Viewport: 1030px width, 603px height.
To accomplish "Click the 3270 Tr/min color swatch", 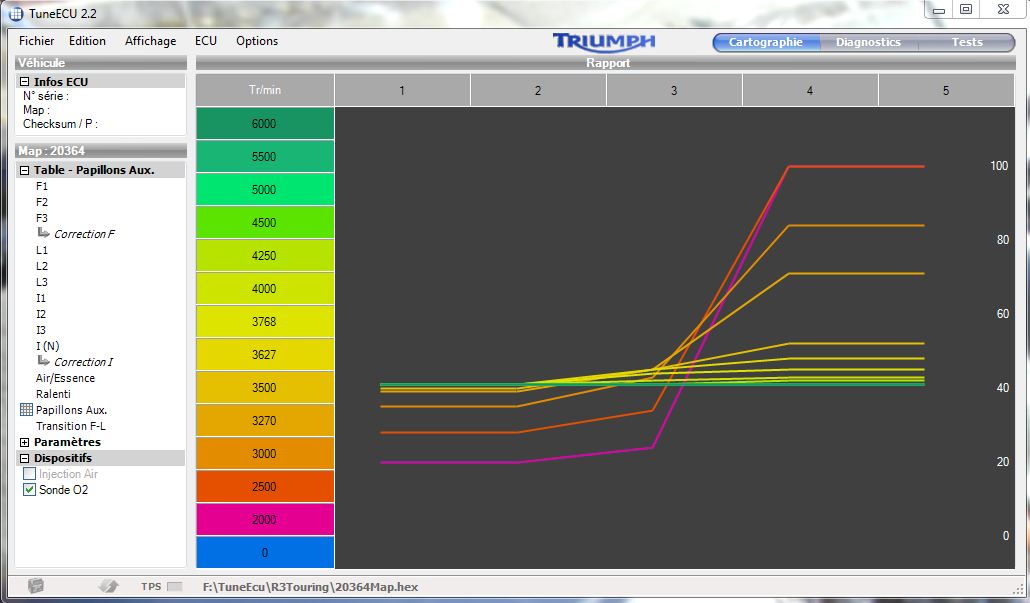I will pyautogui.click(x=265, y=420).
